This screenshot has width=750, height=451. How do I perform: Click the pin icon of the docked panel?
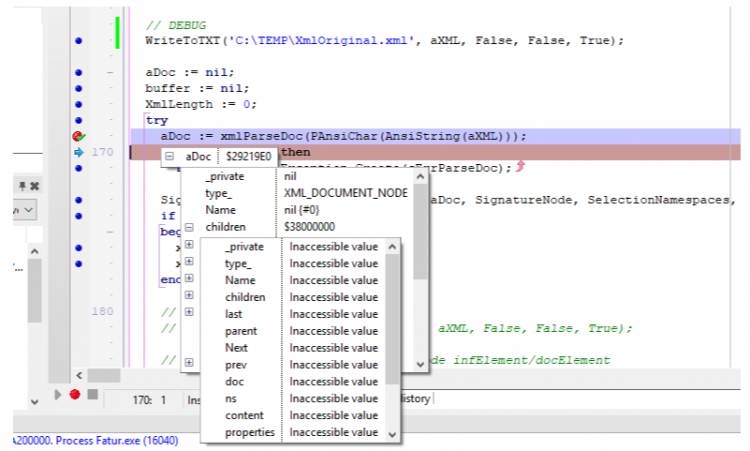(22, 186)
